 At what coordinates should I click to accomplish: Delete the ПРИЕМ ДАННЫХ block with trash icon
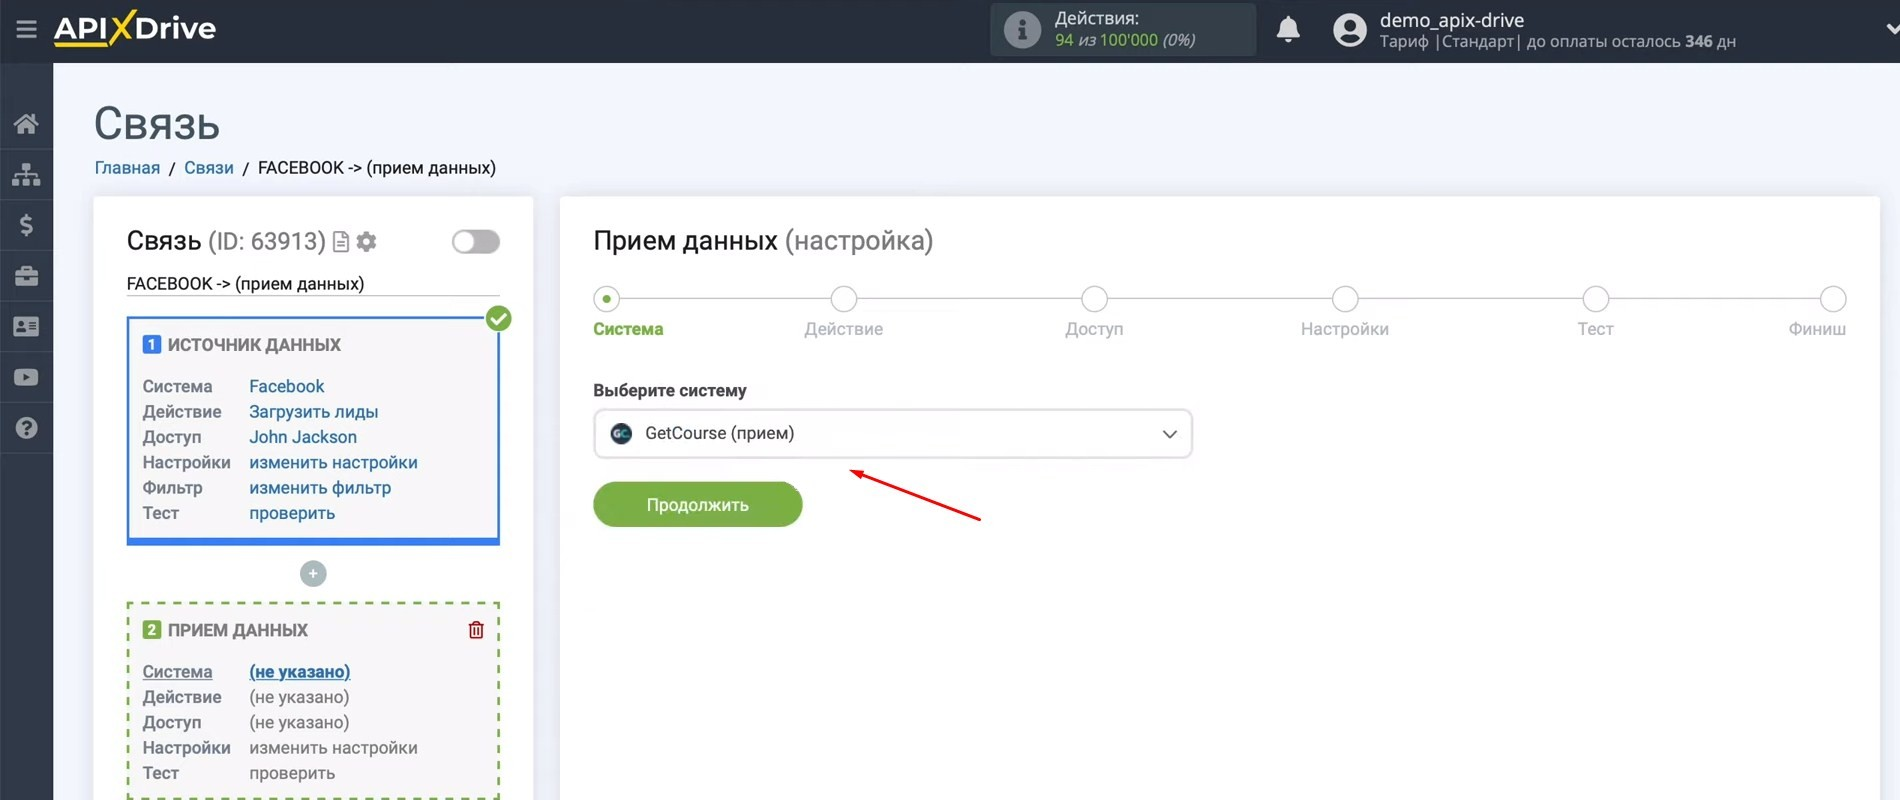click(476, 630)
